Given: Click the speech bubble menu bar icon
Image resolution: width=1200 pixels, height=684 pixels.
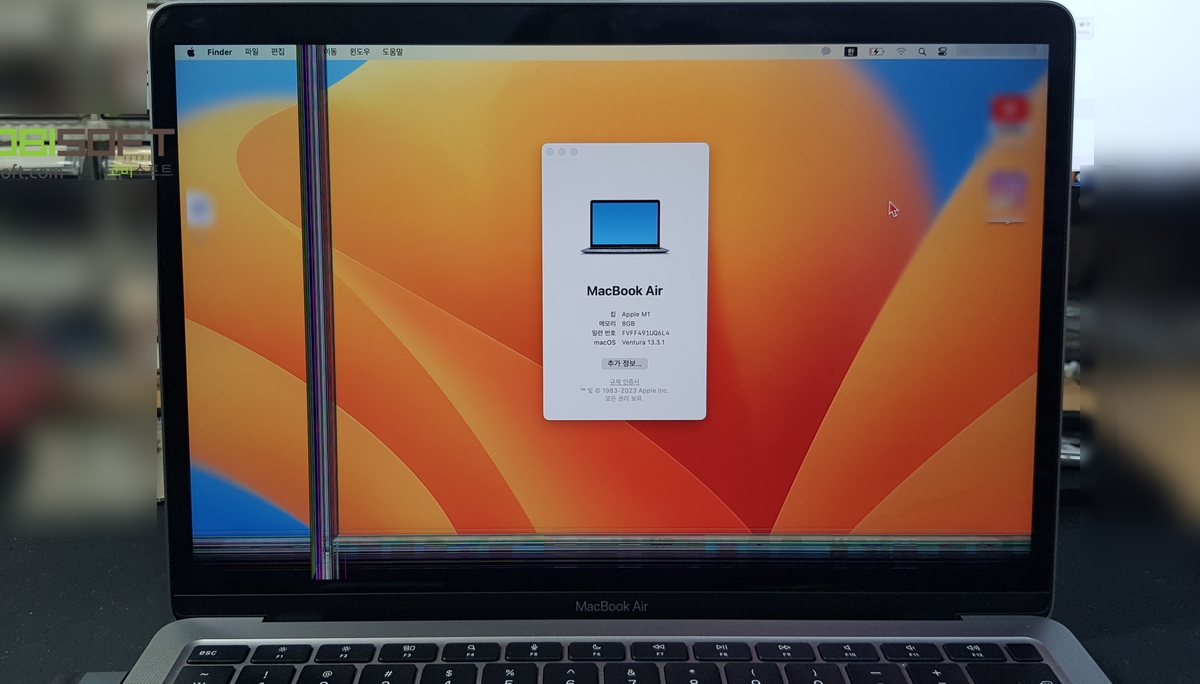Looking at the screenshot, I should [825, 51].
